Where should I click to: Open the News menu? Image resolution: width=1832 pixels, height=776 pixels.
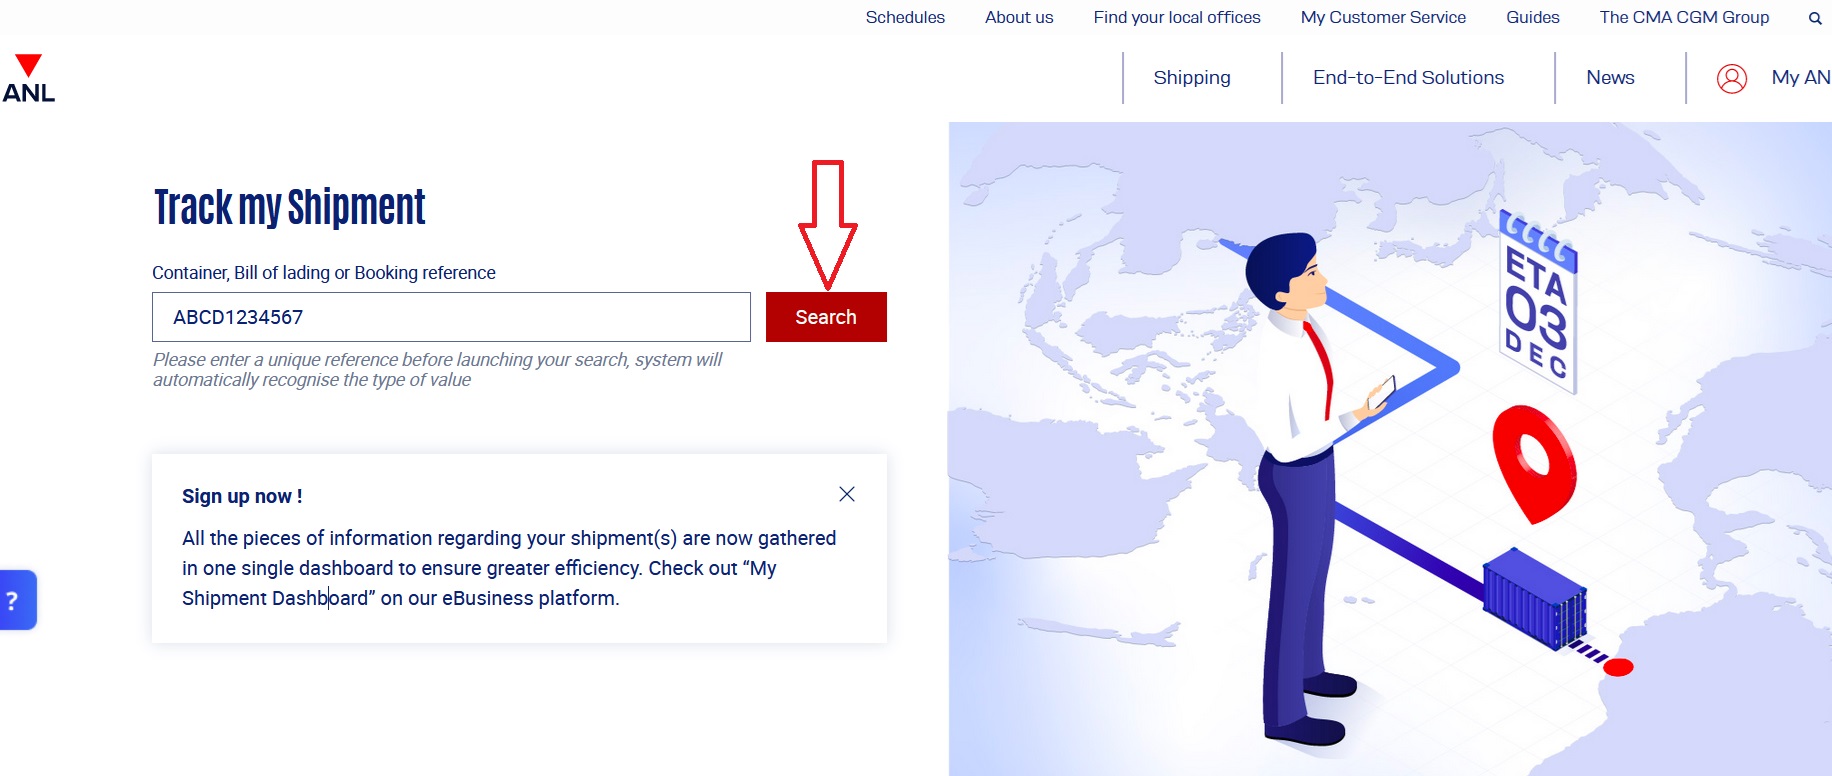click(x=1610, y=78)
